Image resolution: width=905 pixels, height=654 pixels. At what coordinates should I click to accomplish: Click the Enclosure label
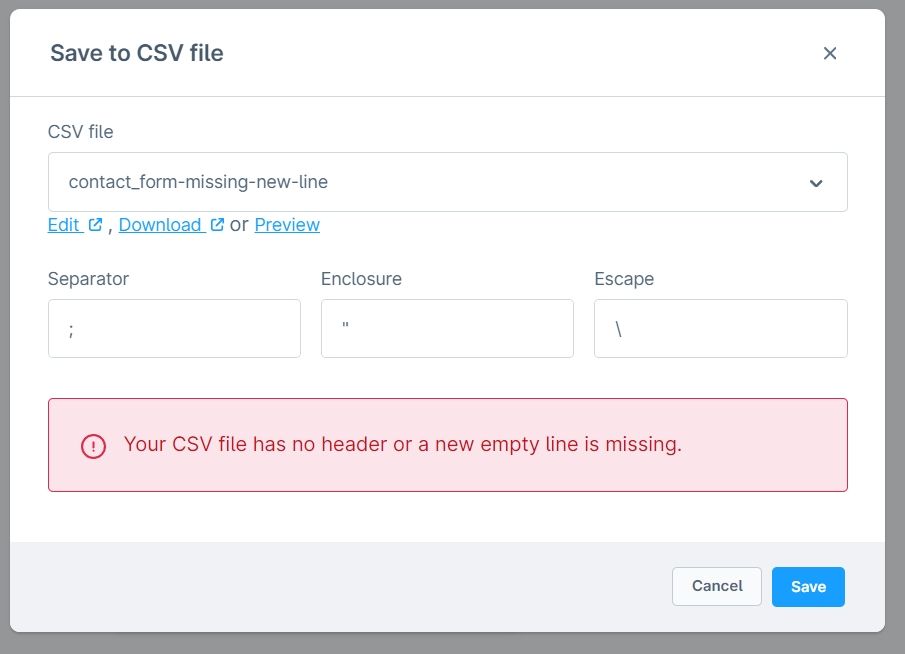361,279
